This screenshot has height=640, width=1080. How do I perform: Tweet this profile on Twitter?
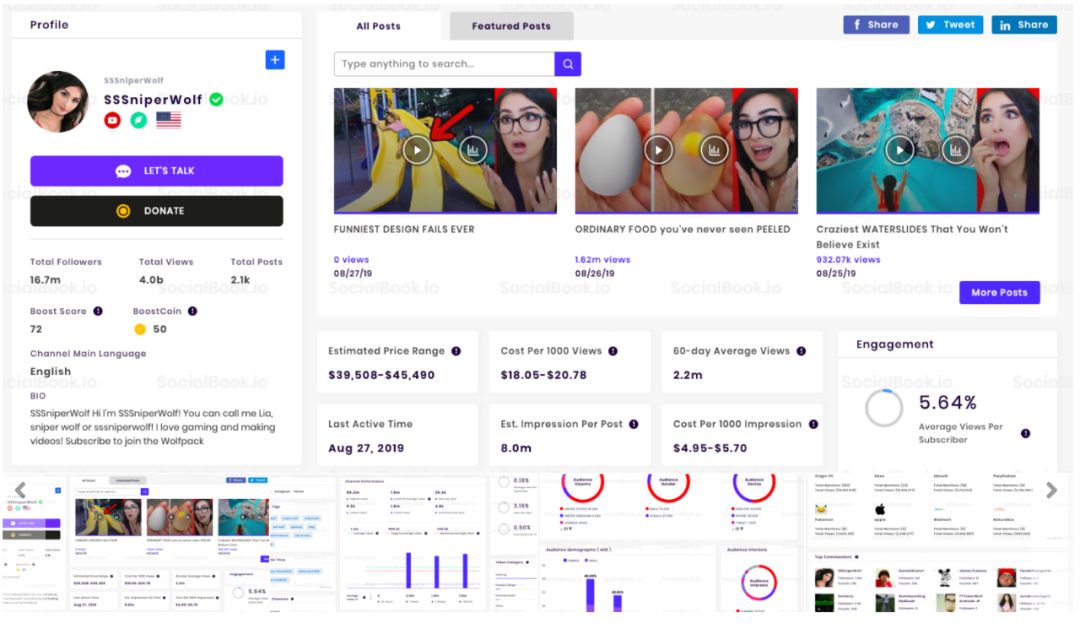click(950, 25)
